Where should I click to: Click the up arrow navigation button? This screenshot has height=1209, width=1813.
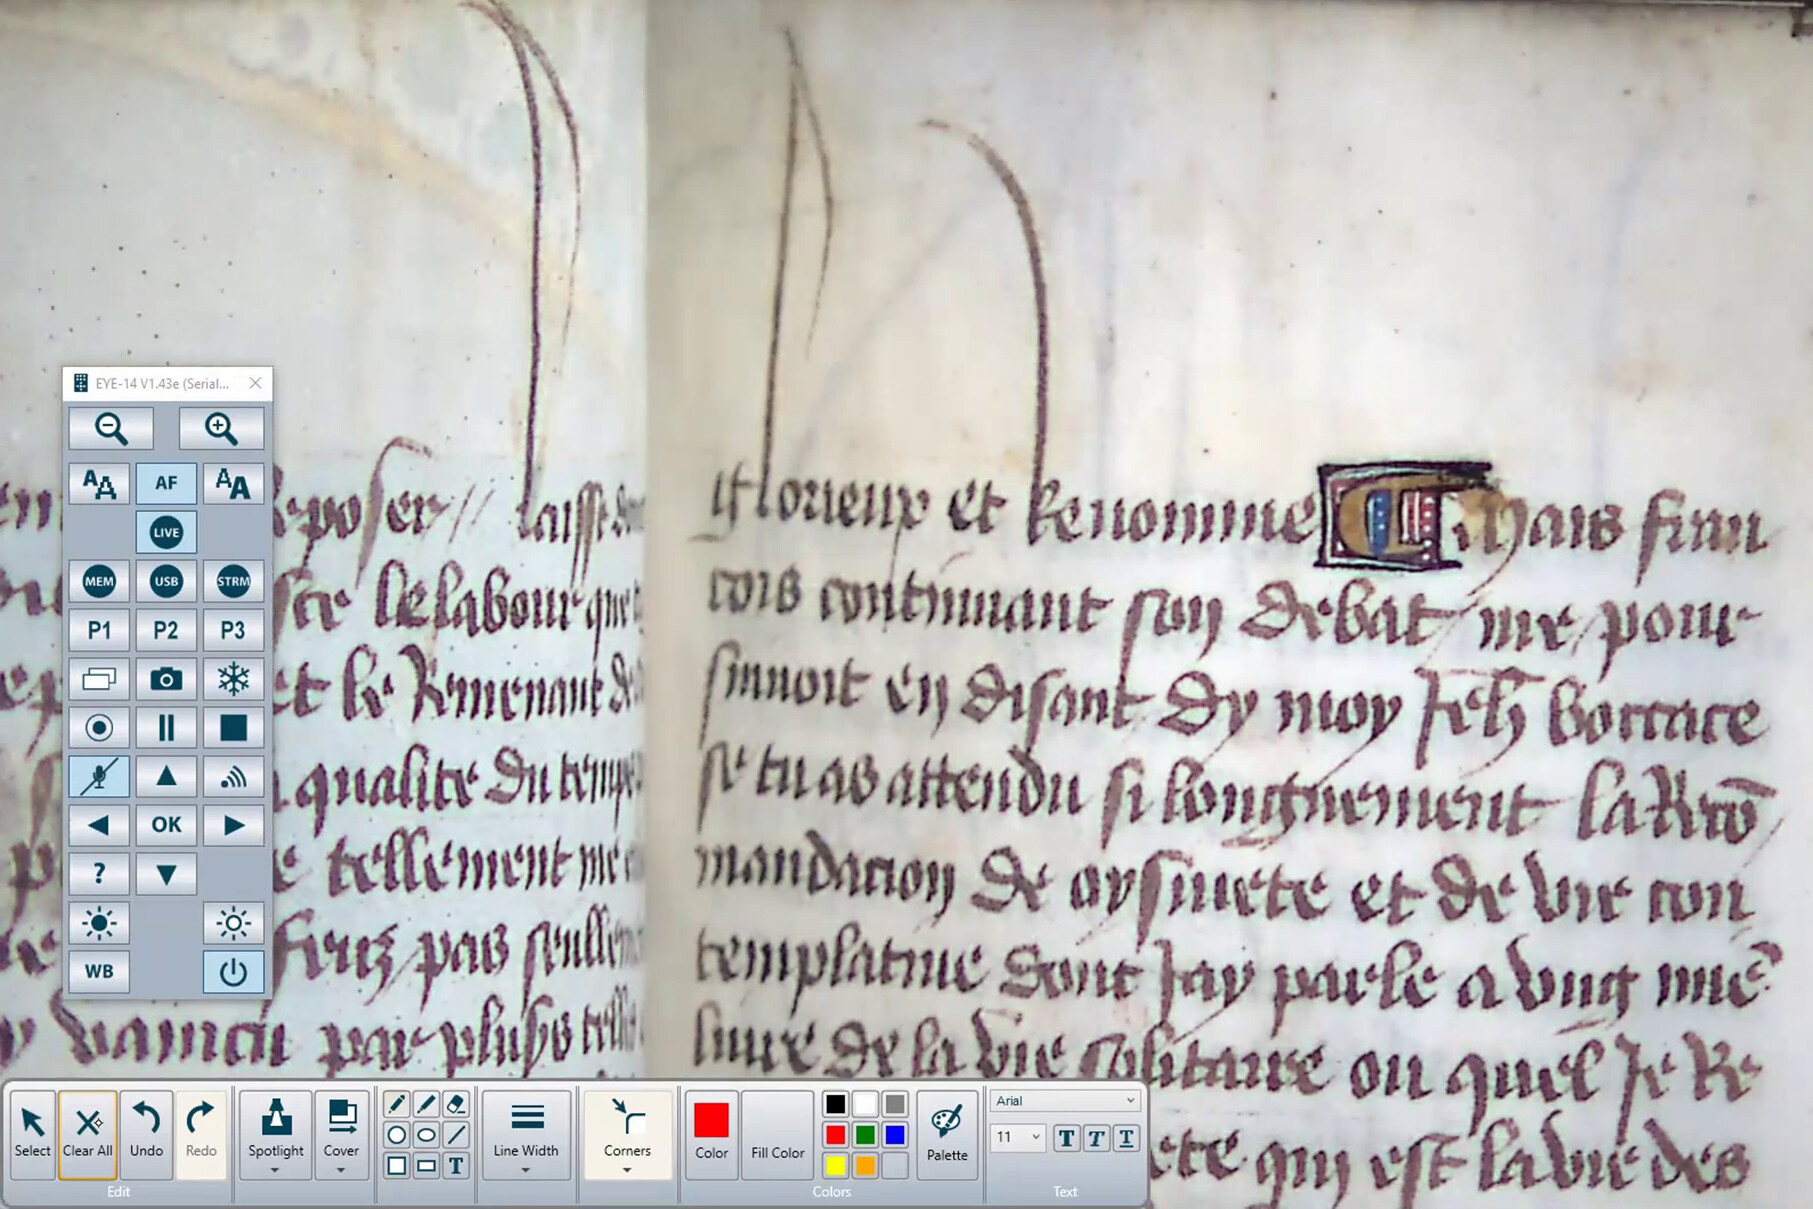tap(166, 776)
